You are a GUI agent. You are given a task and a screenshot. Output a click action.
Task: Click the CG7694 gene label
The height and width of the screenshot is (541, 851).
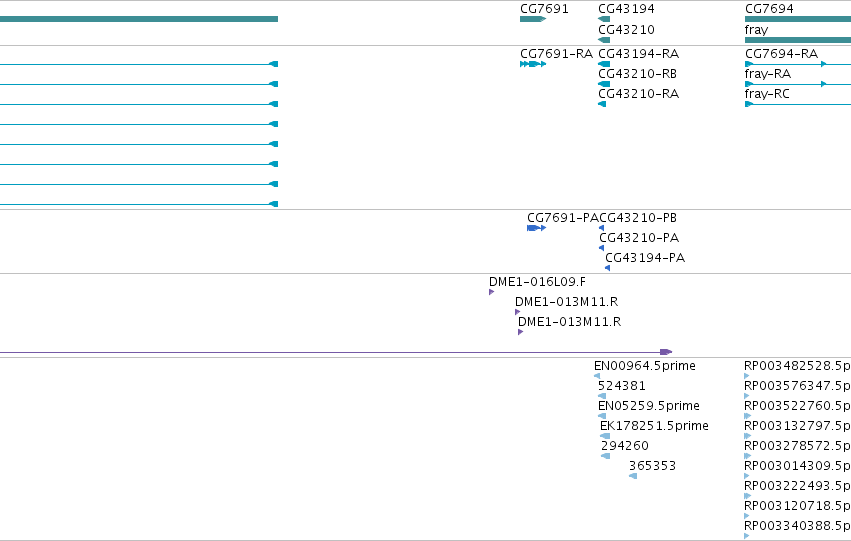point(769,9)
